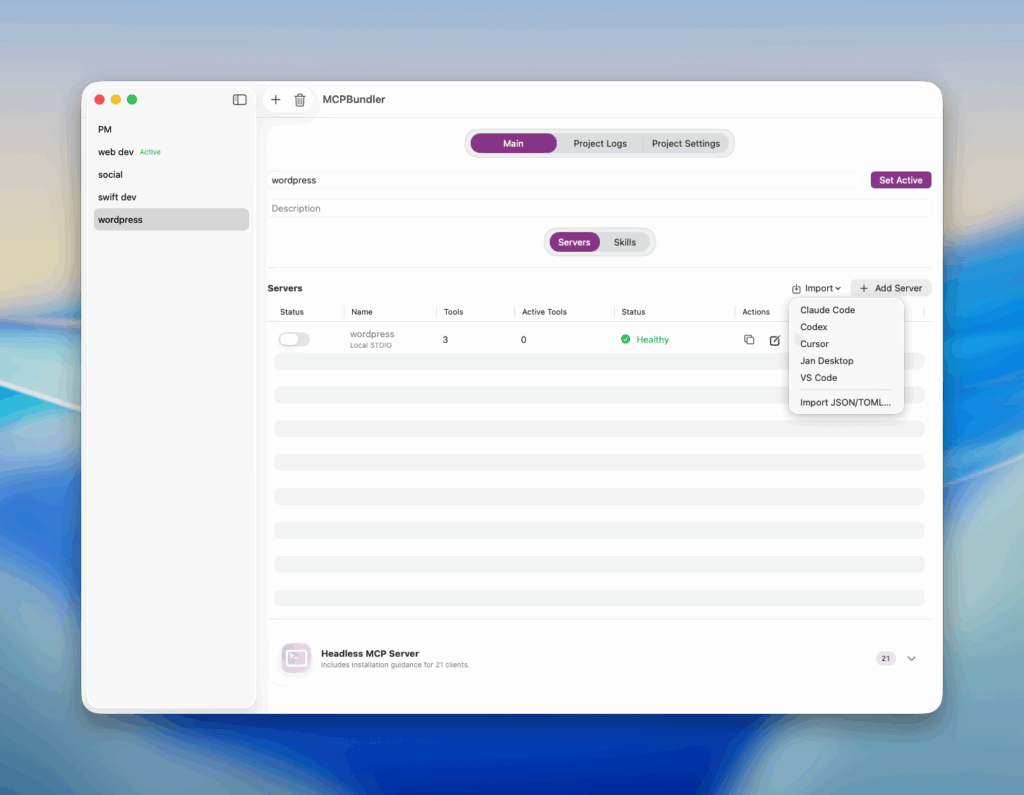Expand the Headless MCP Server chevron
Viewport: 1024px width, 795px height.
[x=911, y=658]
